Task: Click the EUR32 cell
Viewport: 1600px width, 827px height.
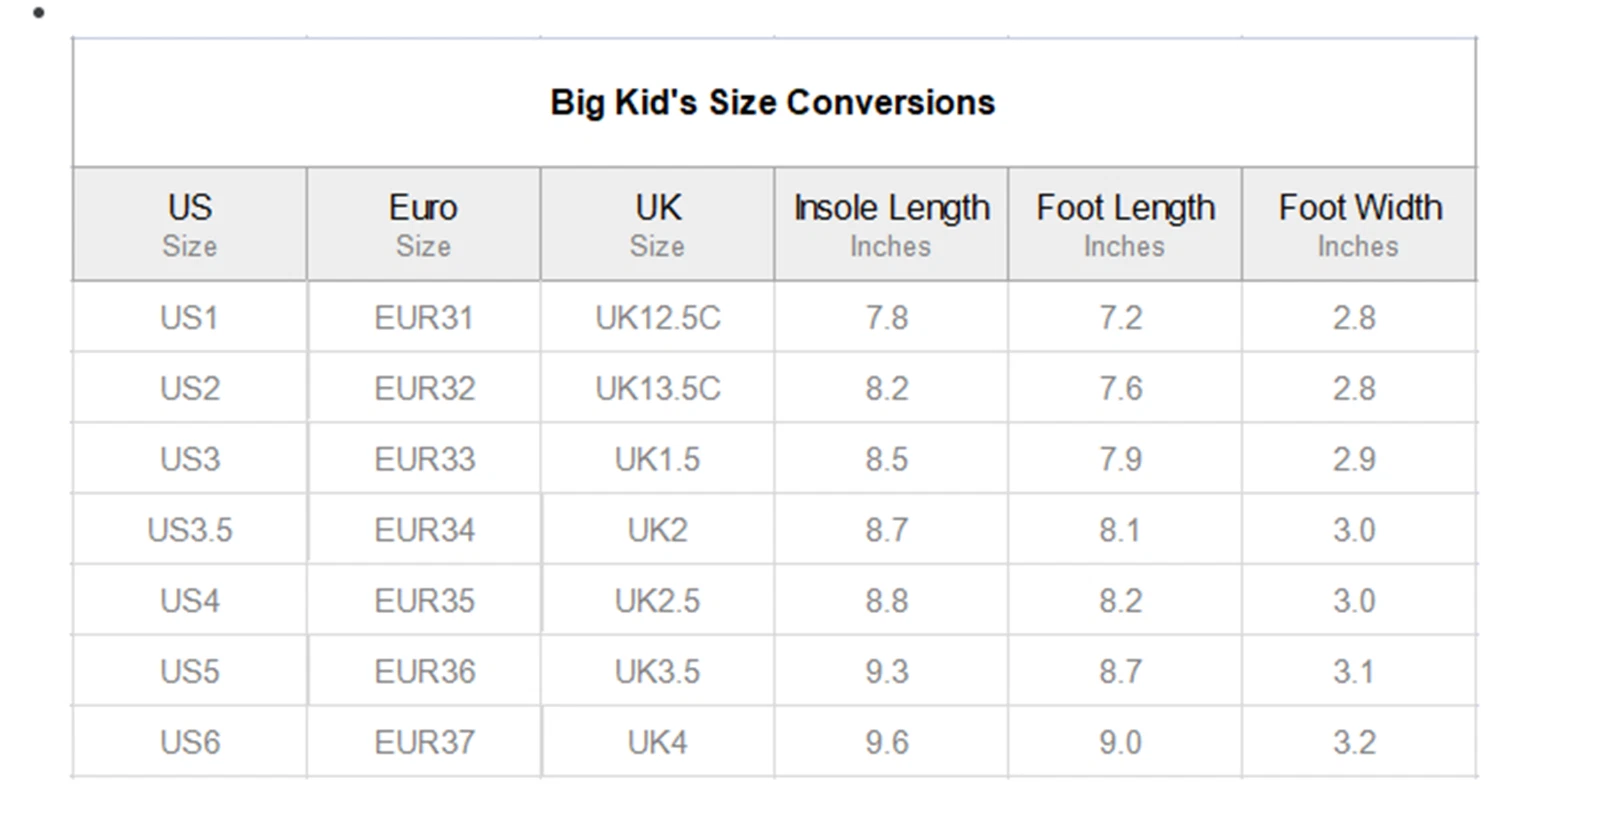Action: coord(424,388)
